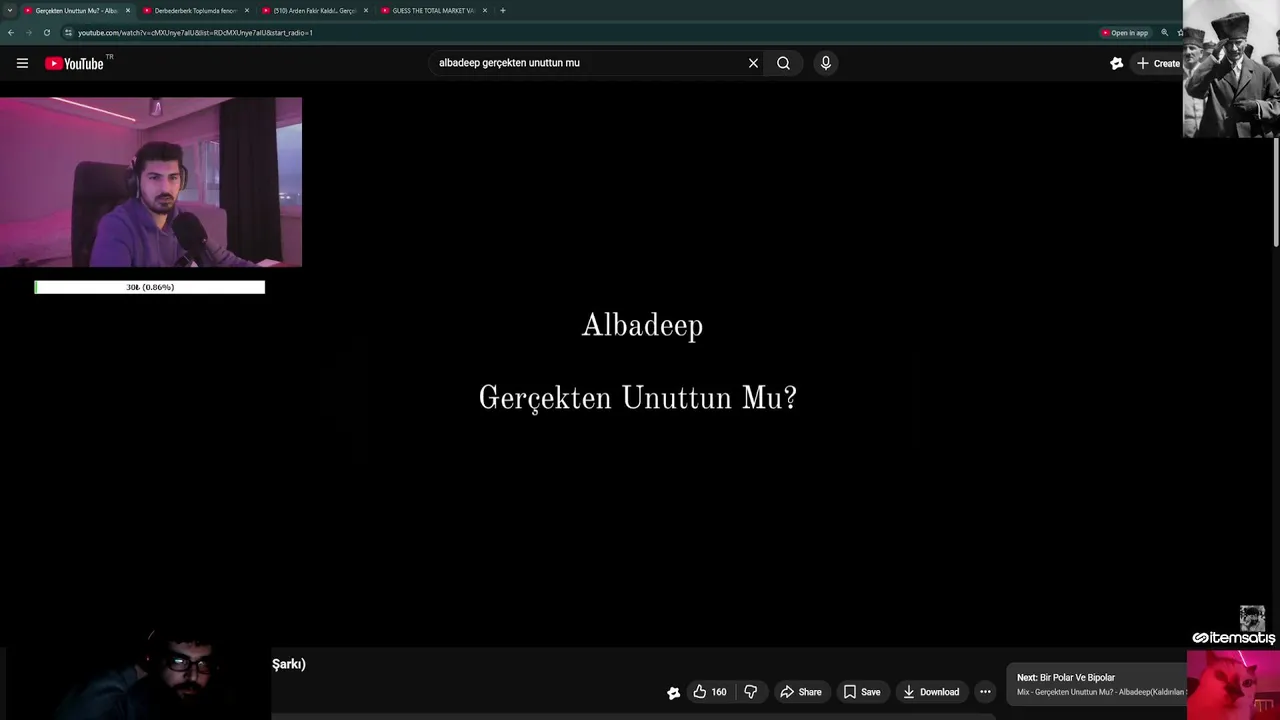Submit search with magnifier button

(x=783, y=63)
